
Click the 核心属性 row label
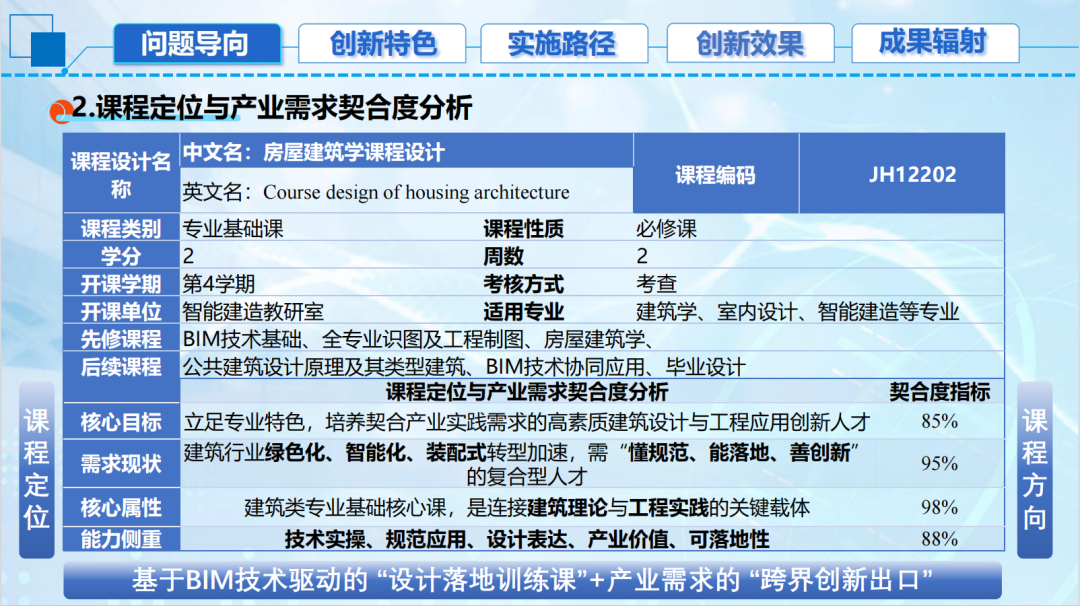[x=121, y=508]
